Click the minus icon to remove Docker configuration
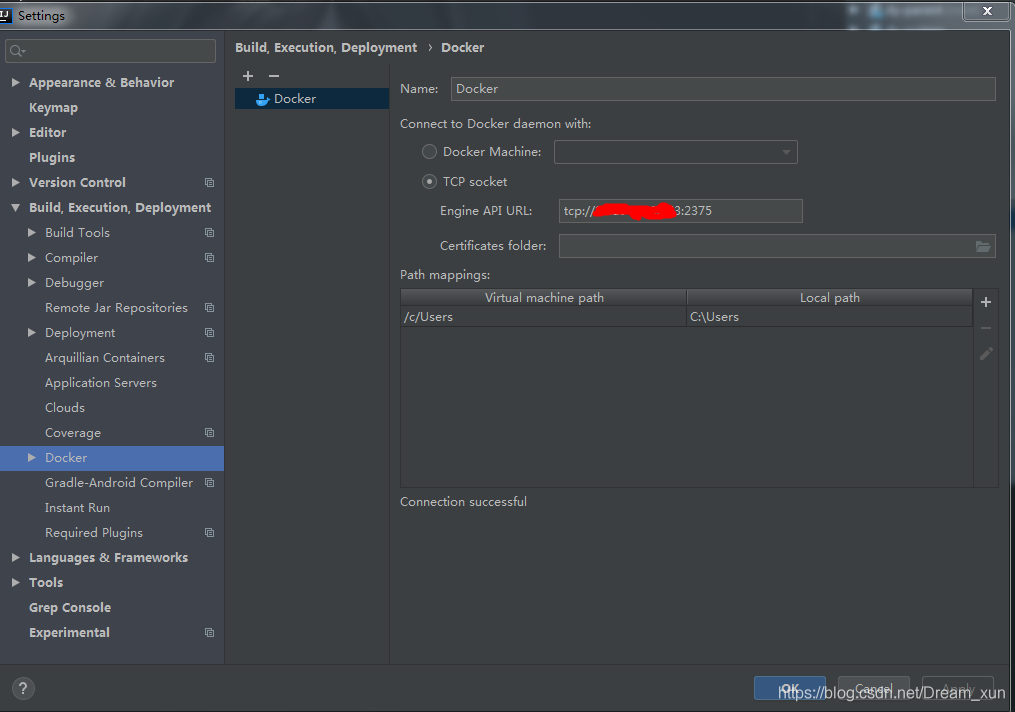This screenshot has width=1015, height=712. click(274, 76)
